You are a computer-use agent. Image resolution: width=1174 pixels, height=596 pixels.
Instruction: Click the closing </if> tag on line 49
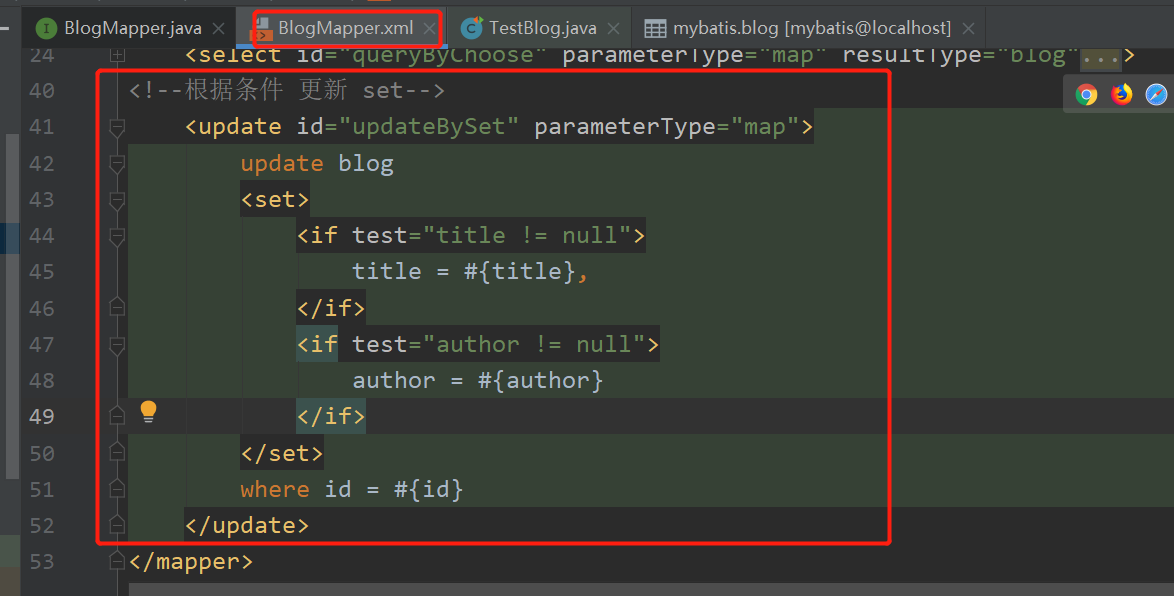tap(331, 416)
